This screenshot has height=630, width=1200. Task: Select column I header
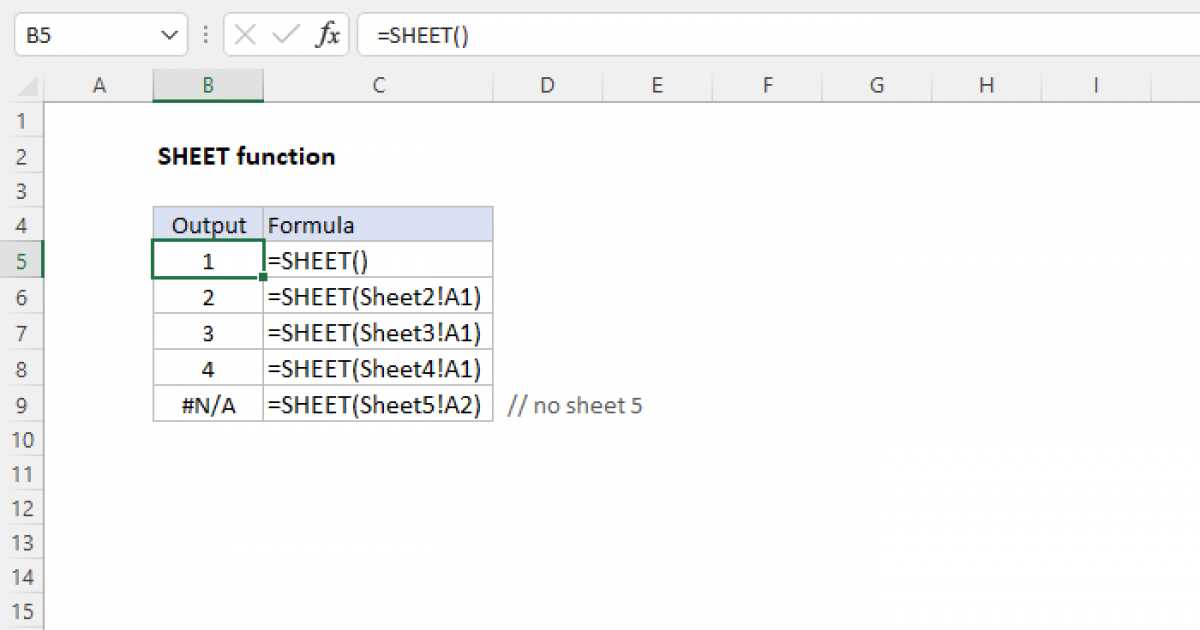click(1097, 86)
